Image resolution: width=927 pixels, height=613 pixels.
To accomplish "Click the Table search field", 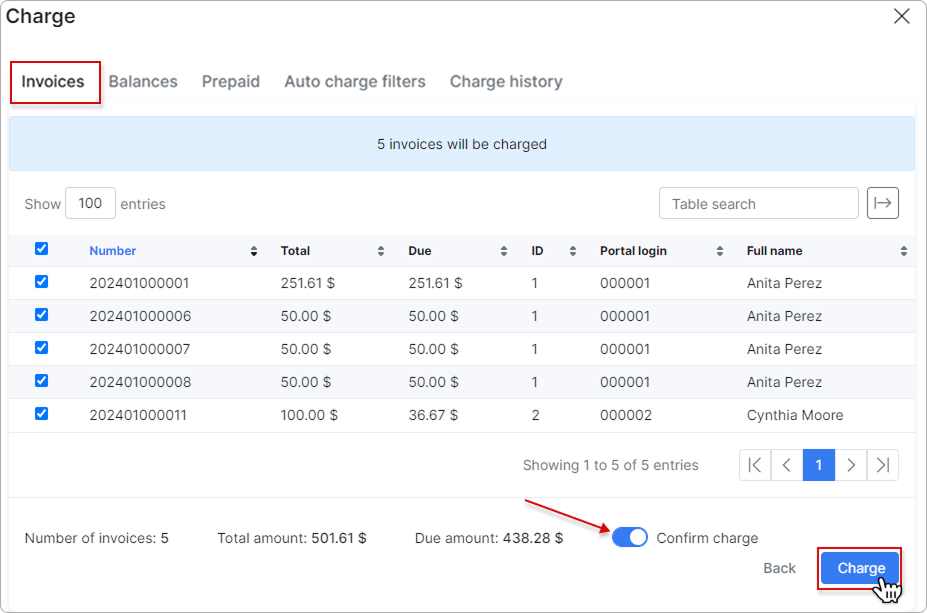I will coord(758,203).
